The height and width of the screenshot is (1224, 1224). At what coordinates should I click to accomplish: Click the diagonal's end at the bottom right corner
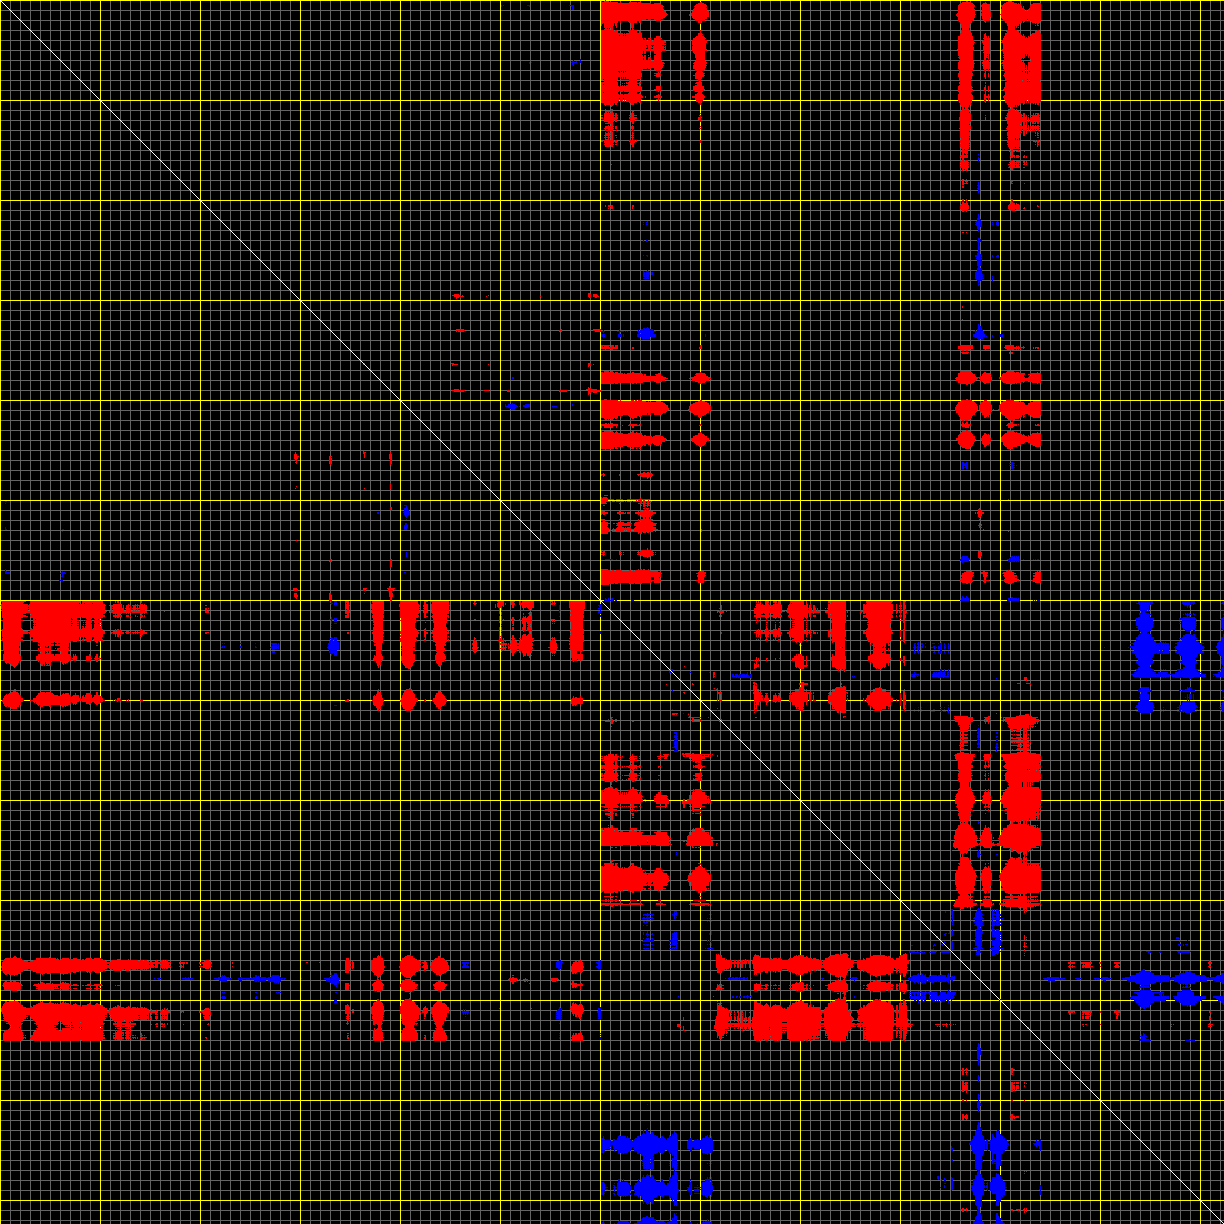pos(1215,1215)
